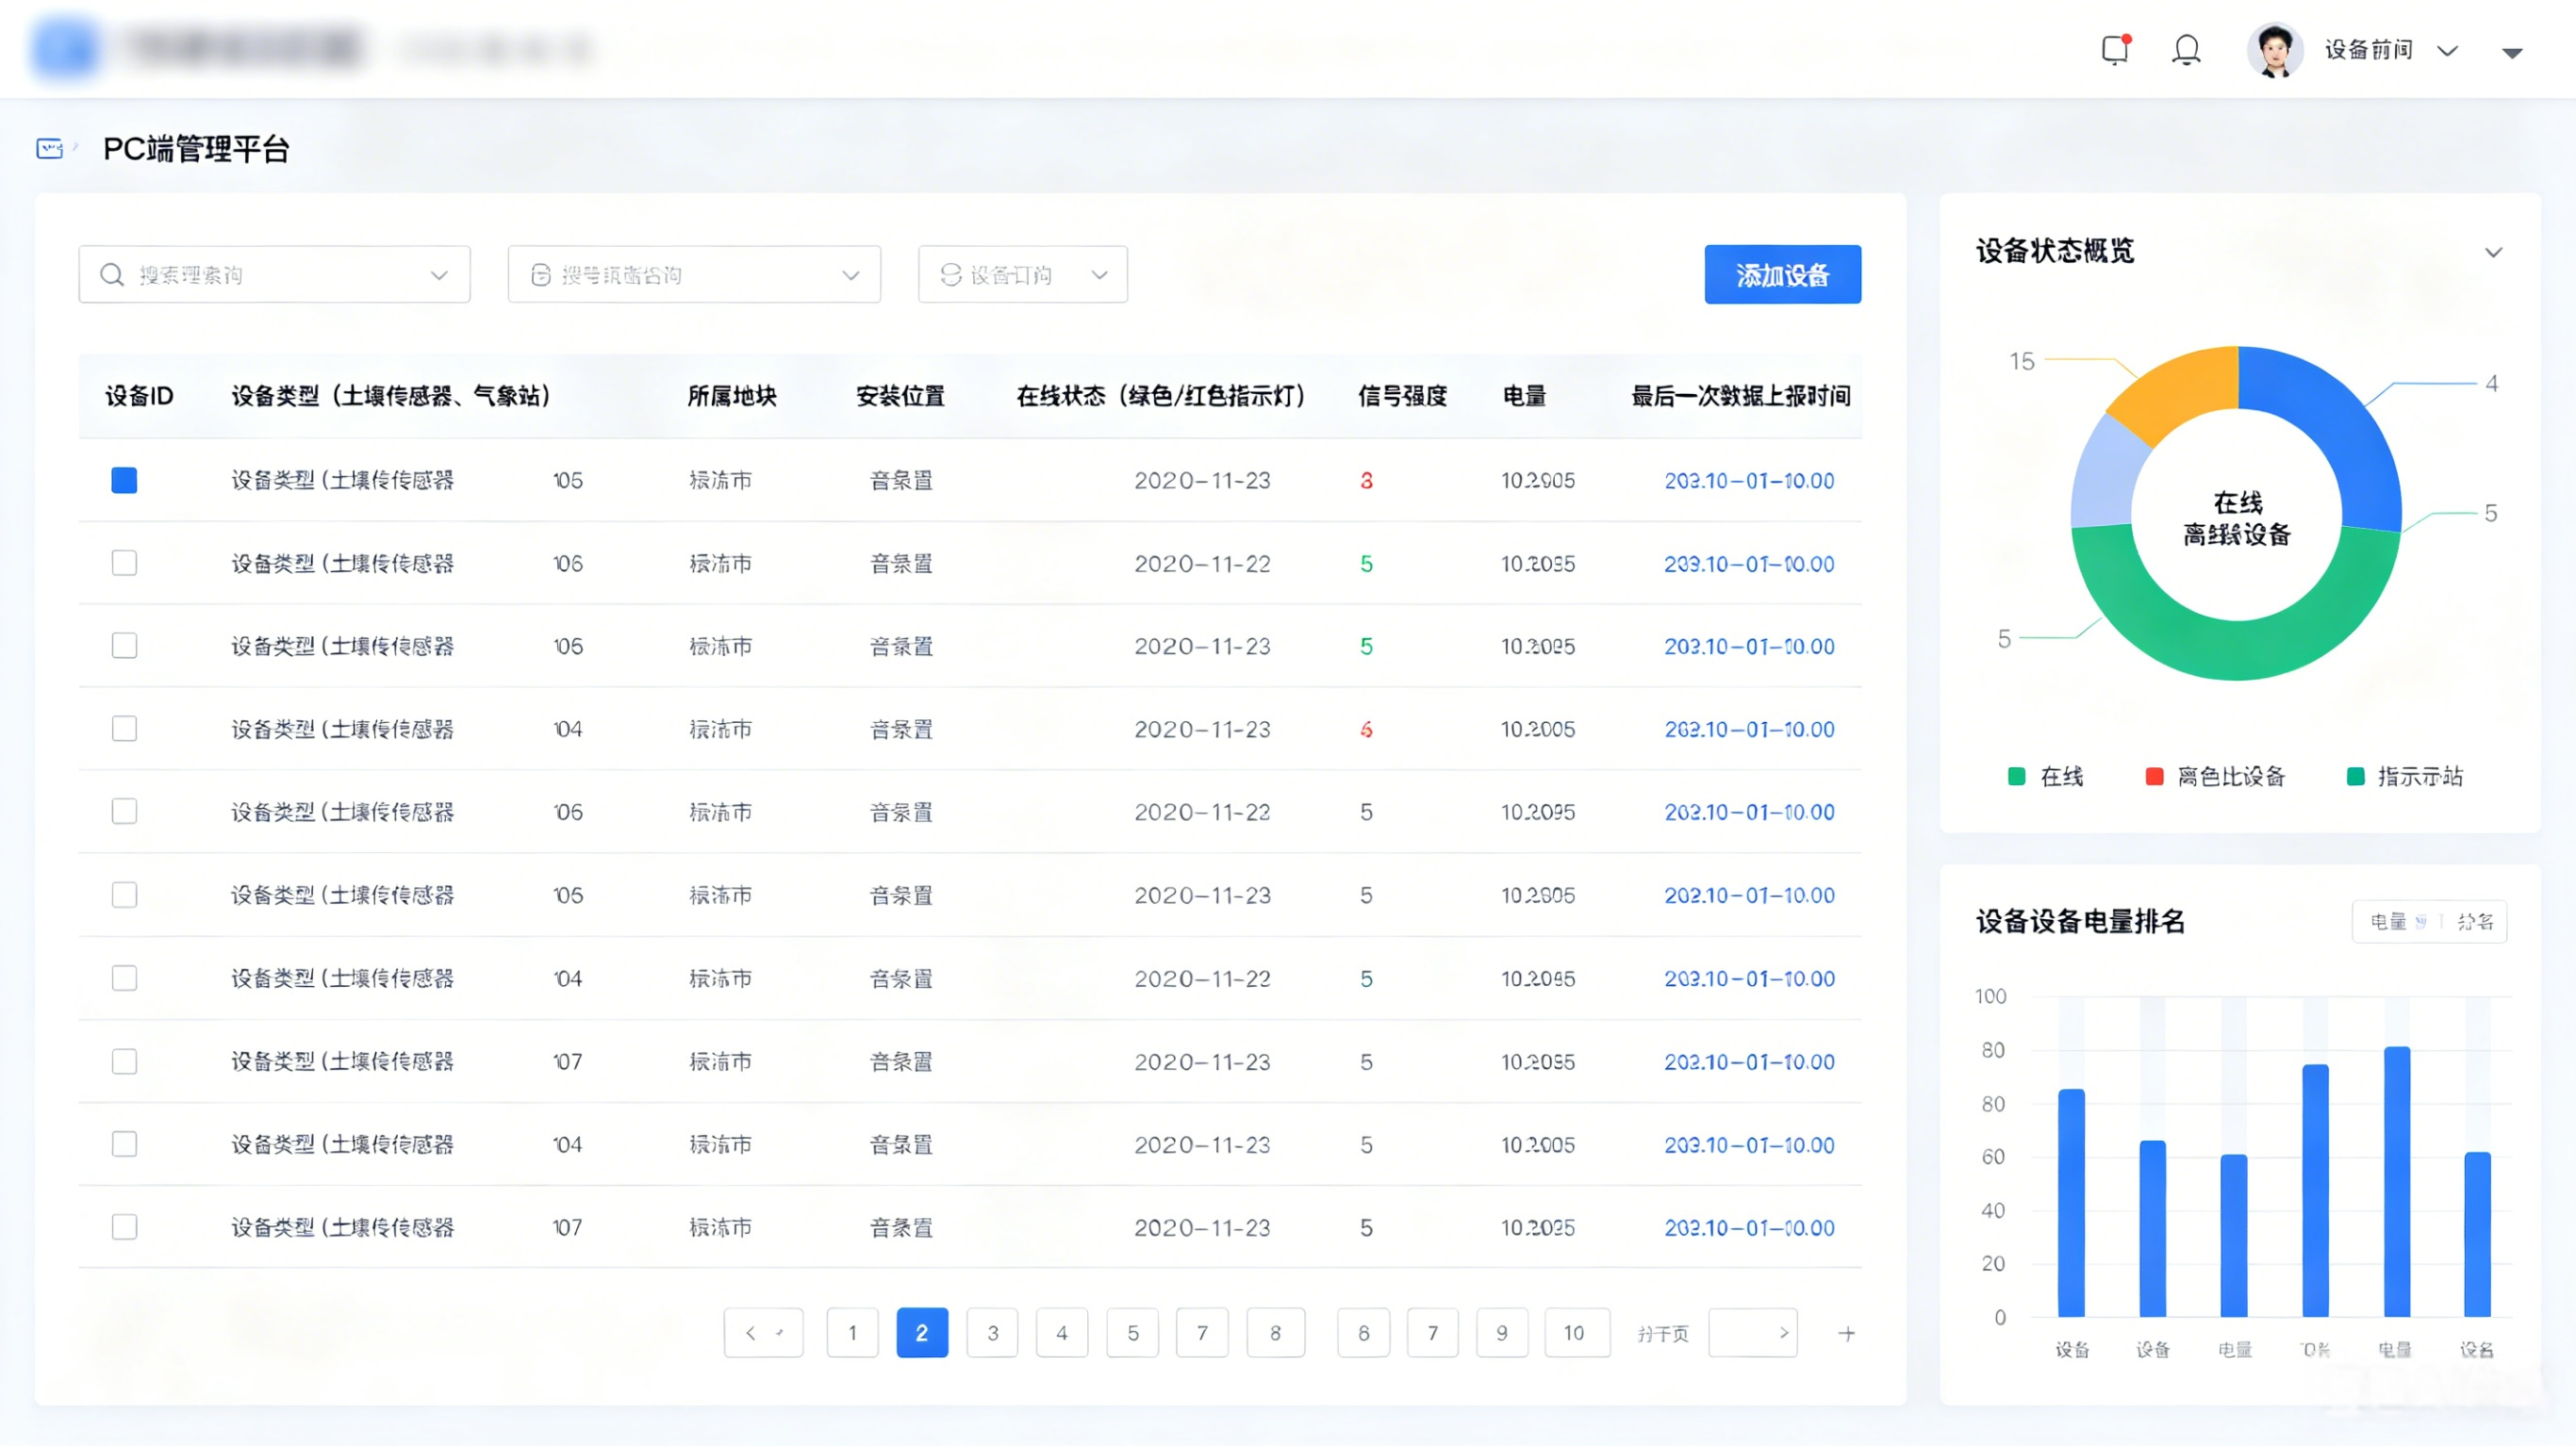Viewport: 2576px width, 1446px height.
Task: Open the second filter dropdown arrow
Action: click(x=850, y=275)
